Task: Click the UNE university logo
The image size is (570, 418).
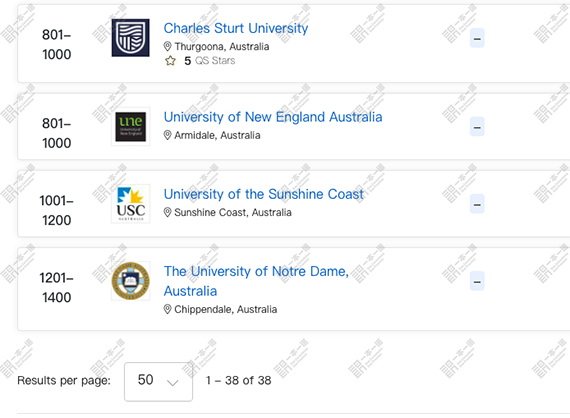Action: (x=131, y=126)
